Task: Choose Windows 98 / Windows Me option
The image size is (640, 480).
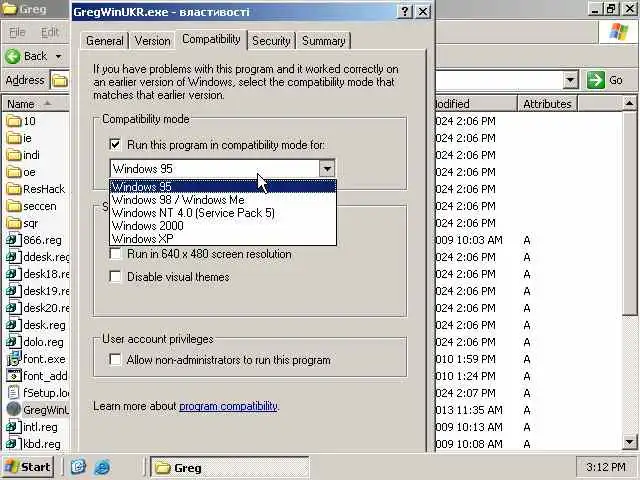Action: coord(223,200)
